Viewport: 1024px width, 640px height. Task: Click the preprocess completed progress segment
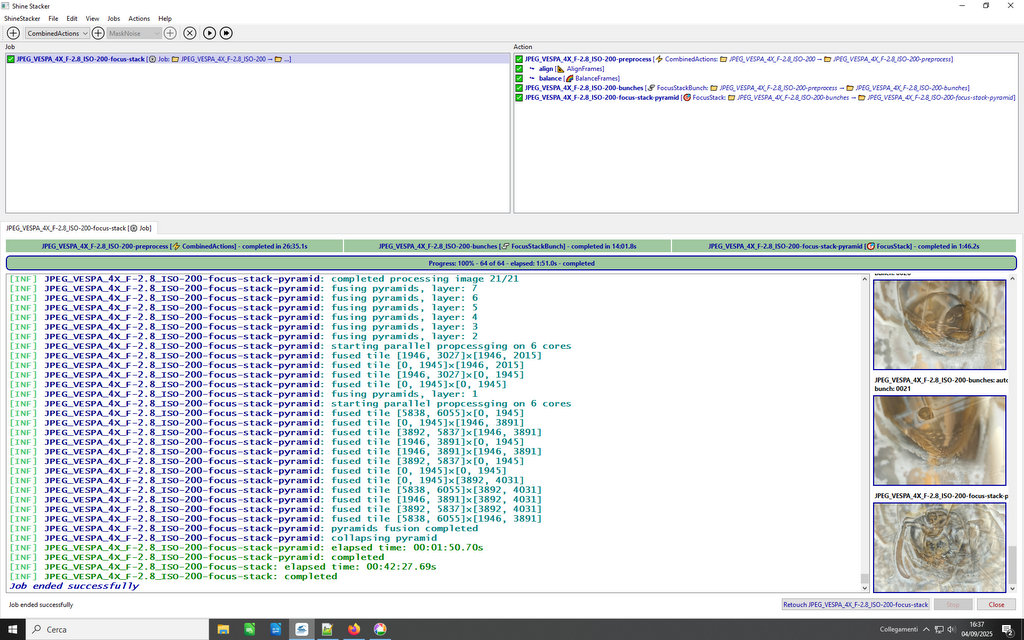coord(174,246)
